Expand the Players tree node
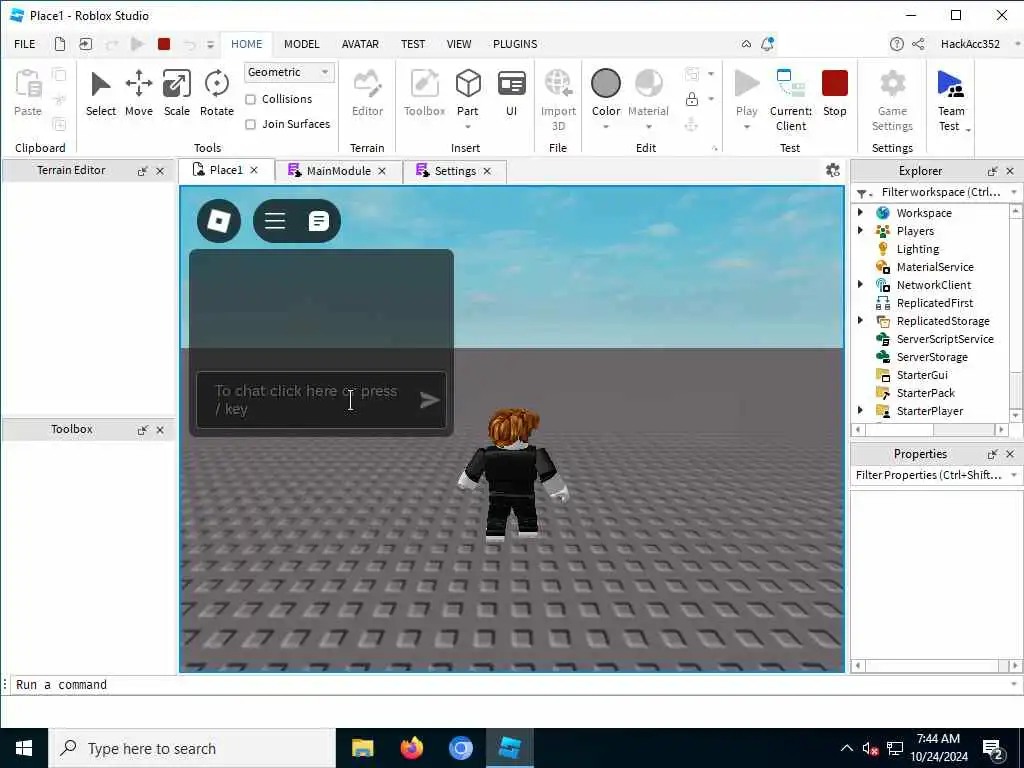1024x768 pixels. coord(861,231)
